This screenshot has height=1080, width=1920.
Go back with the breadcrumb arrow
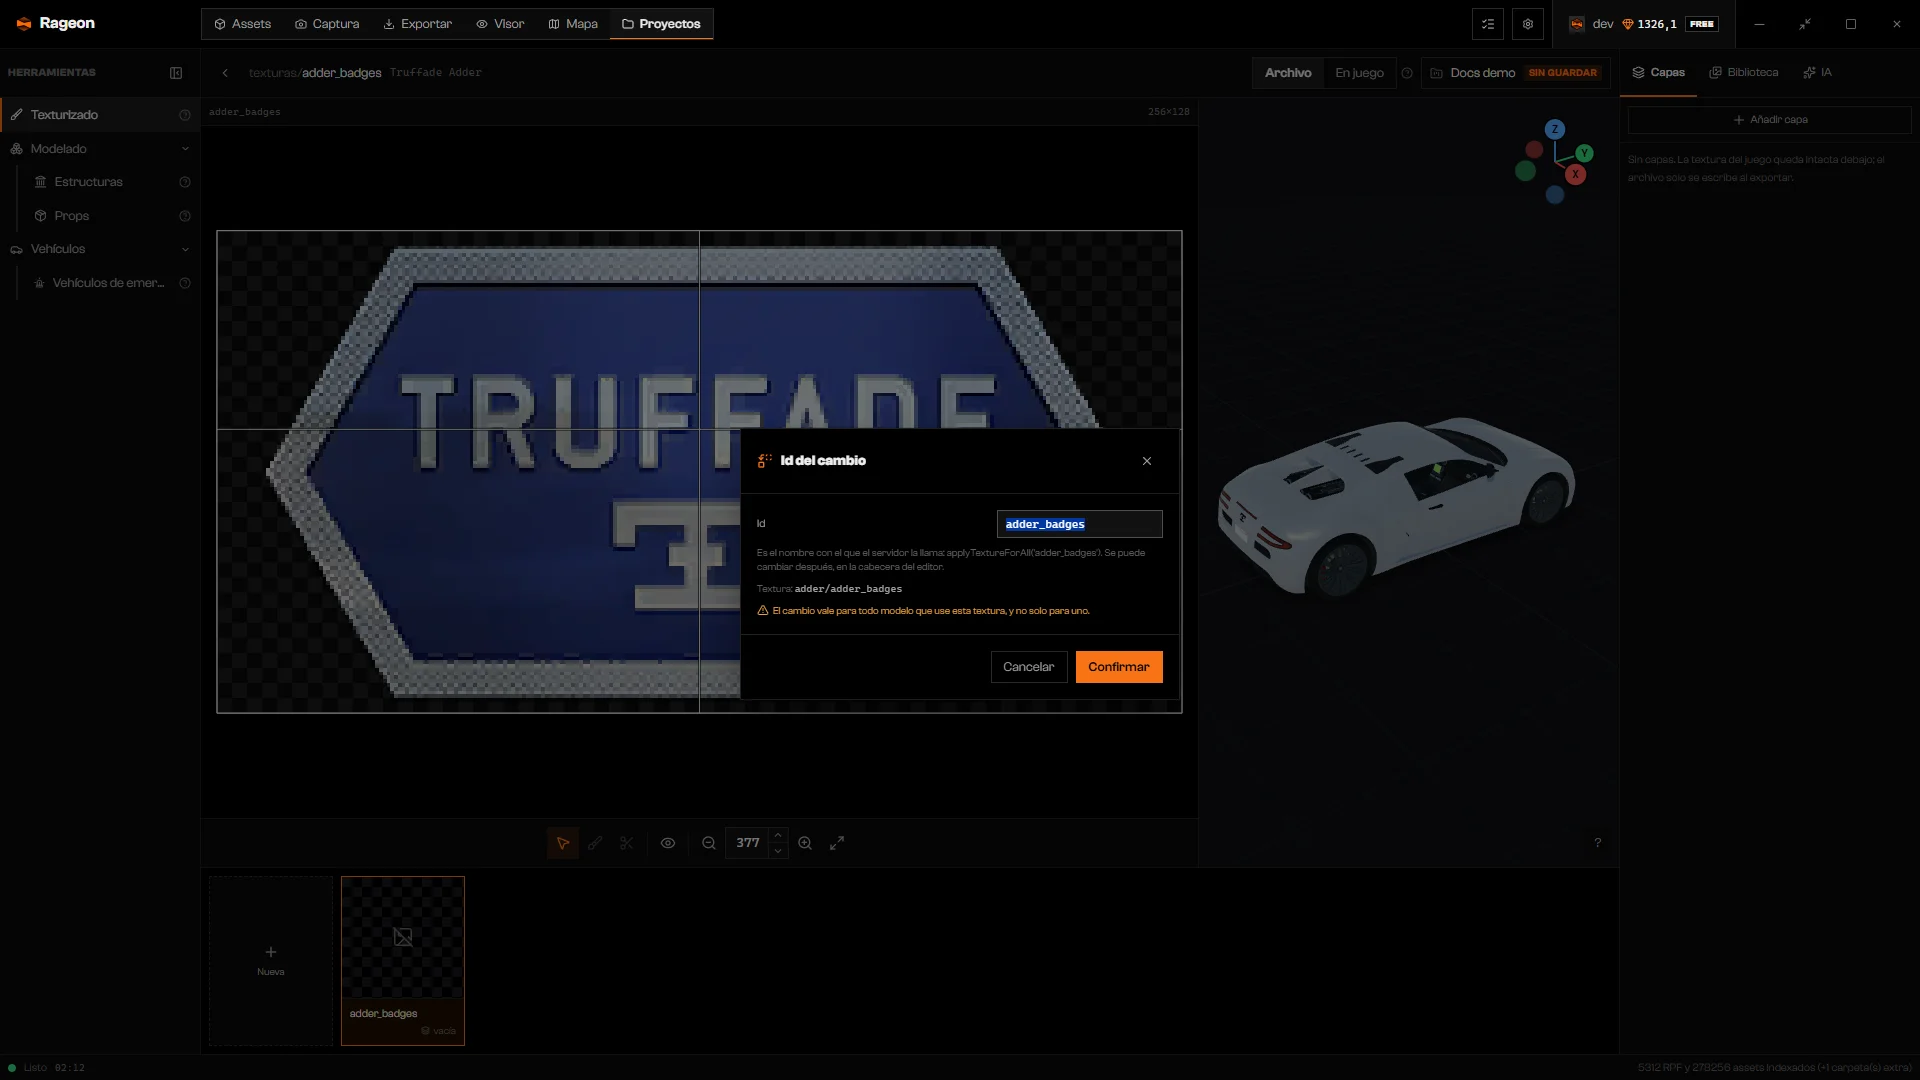click(225, 73)
